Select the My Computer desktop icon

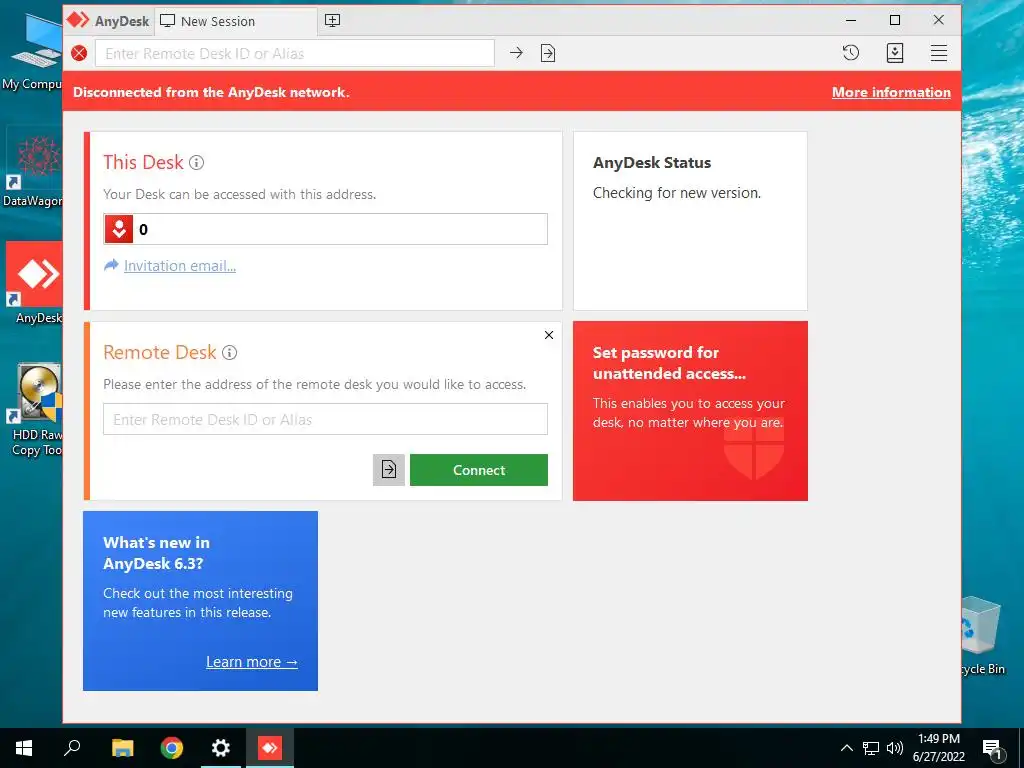[x=33, y=51]
